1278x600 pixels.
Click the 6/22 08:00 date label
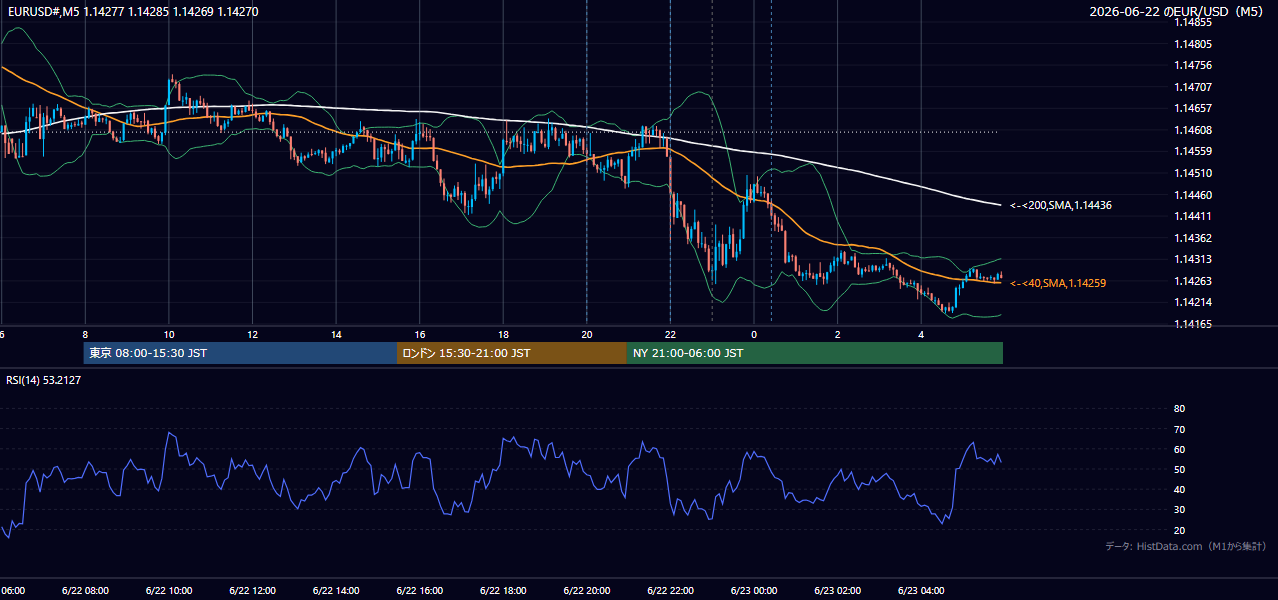coord(85,590)
